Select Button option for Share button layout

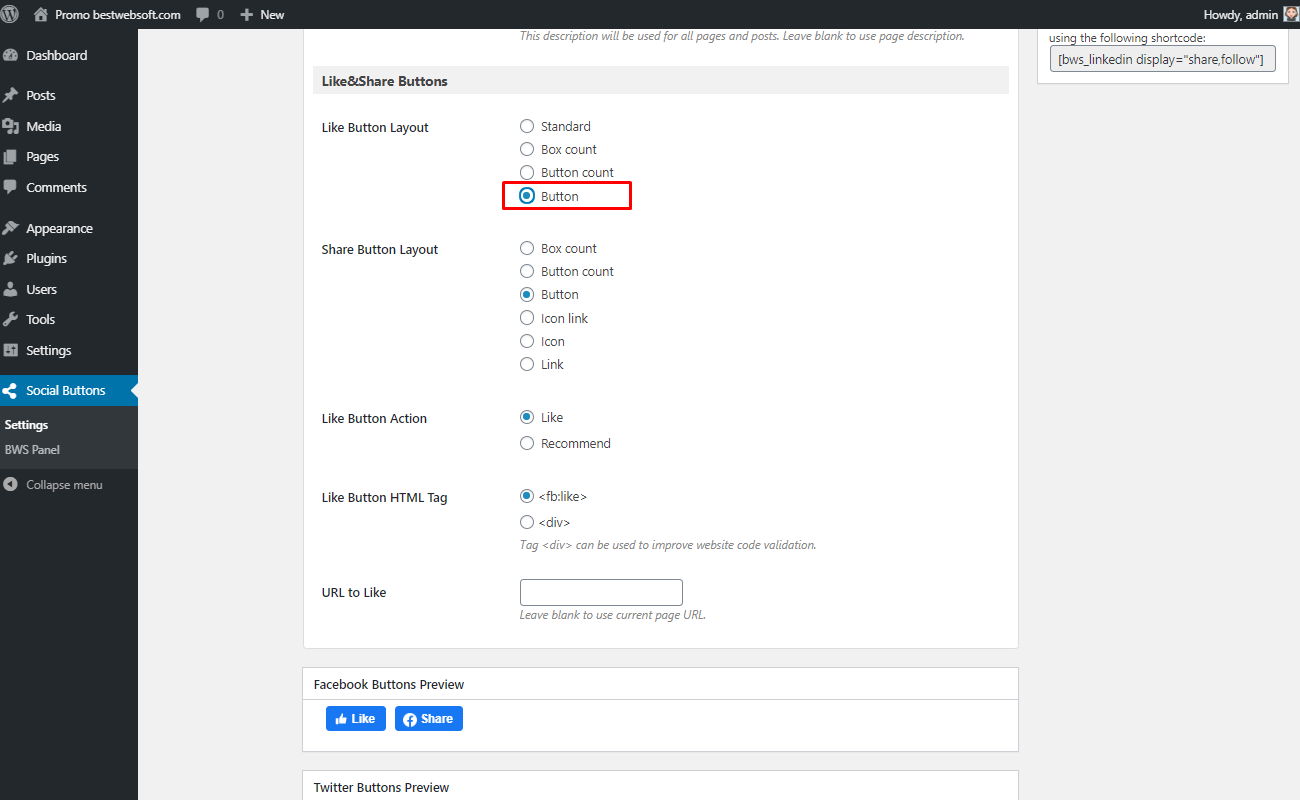(527, 294)
